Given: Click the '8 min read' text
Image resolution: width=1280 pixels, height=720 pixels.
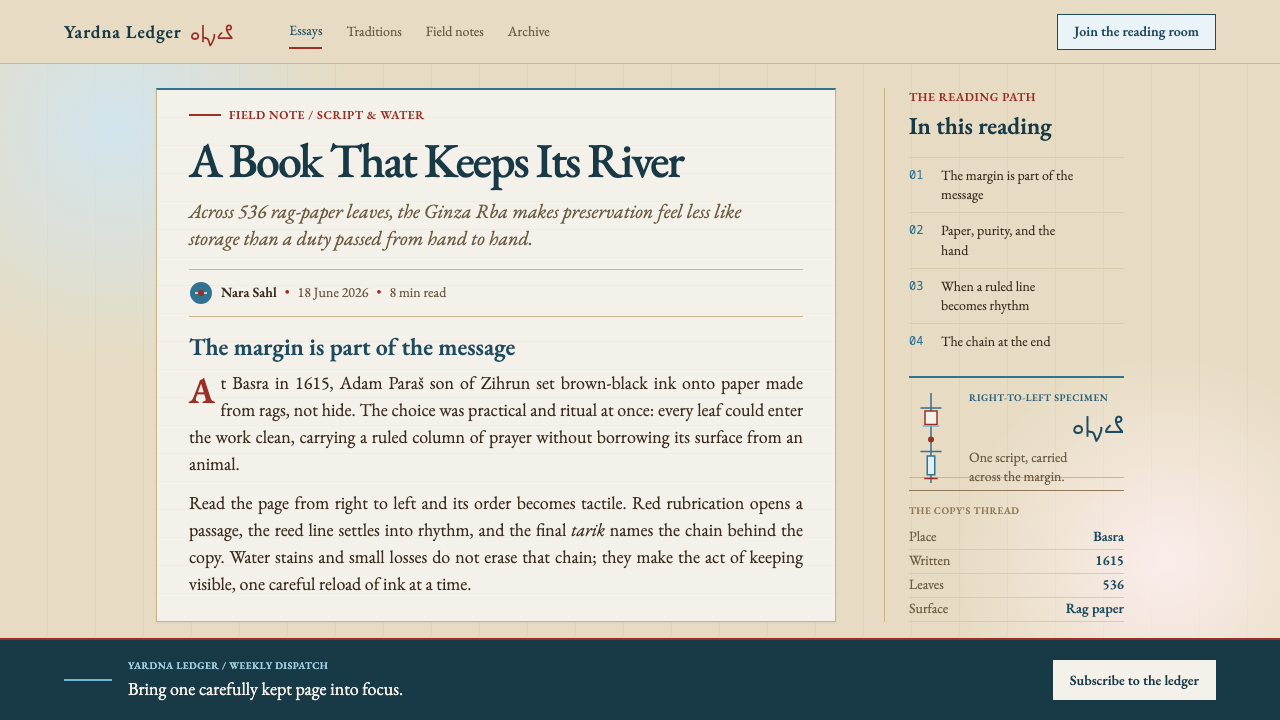Looking at the screenshot, I should 418,293.
